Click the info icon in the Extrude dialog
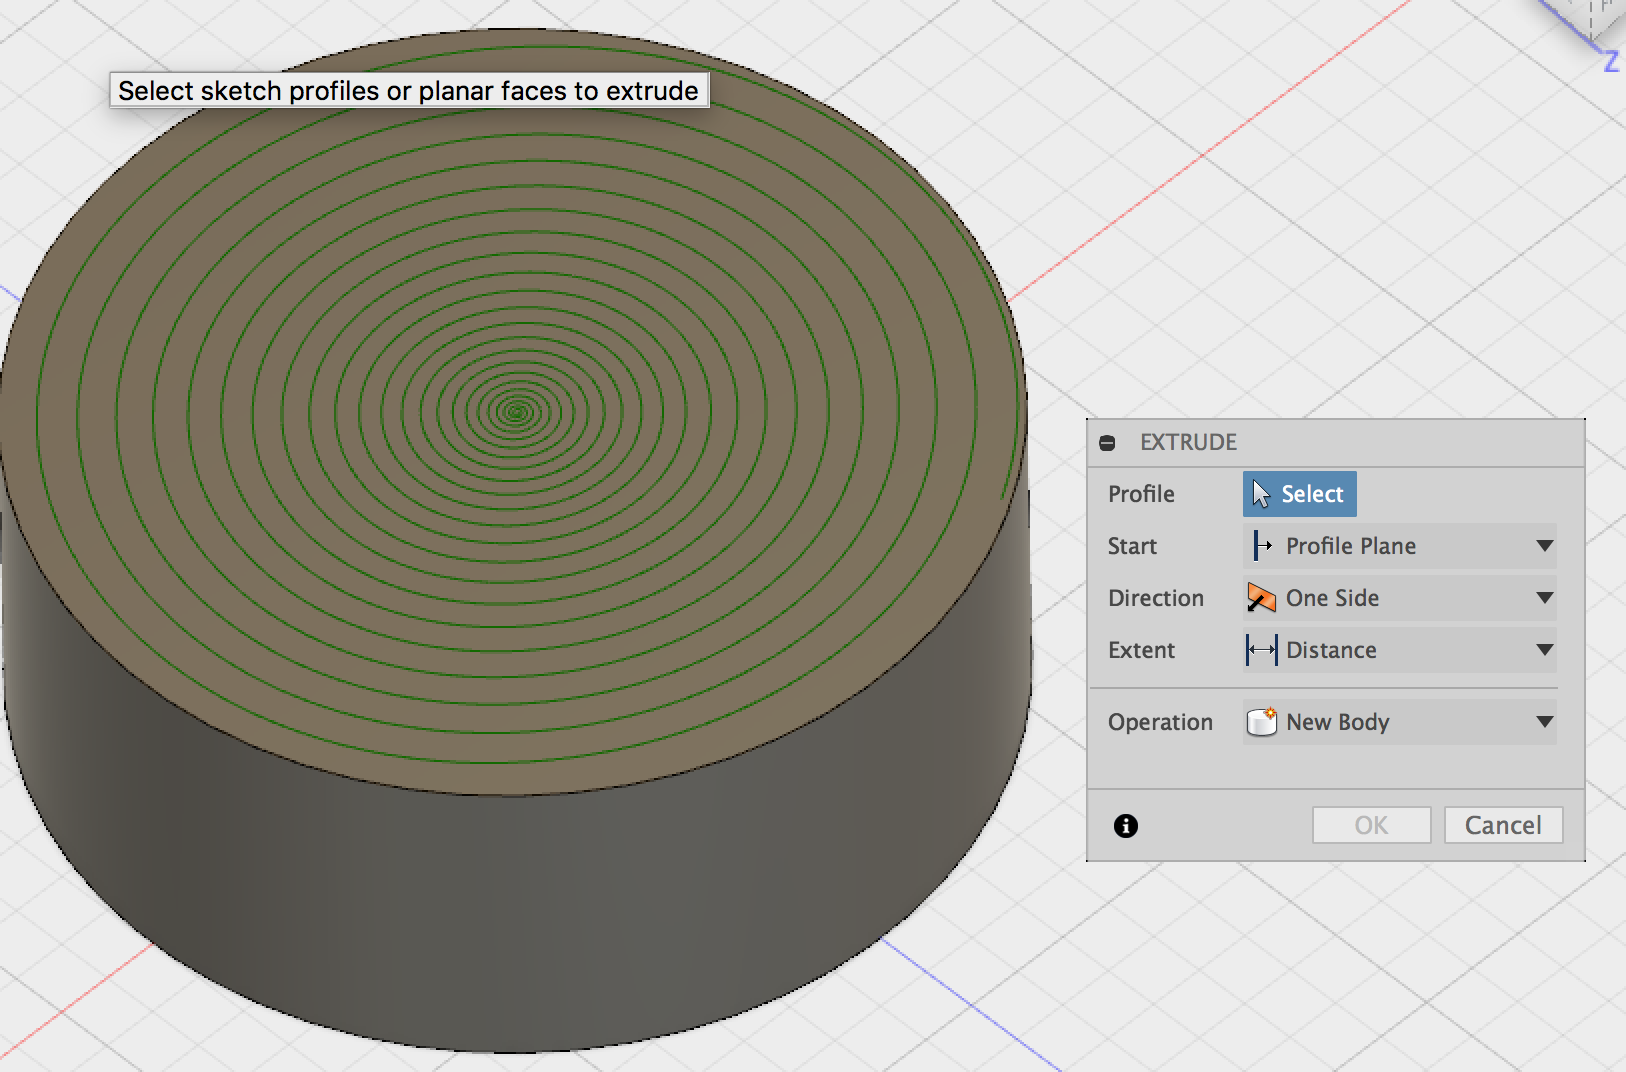Viewport: 1626px width, 1072px height. point(1125,825)
